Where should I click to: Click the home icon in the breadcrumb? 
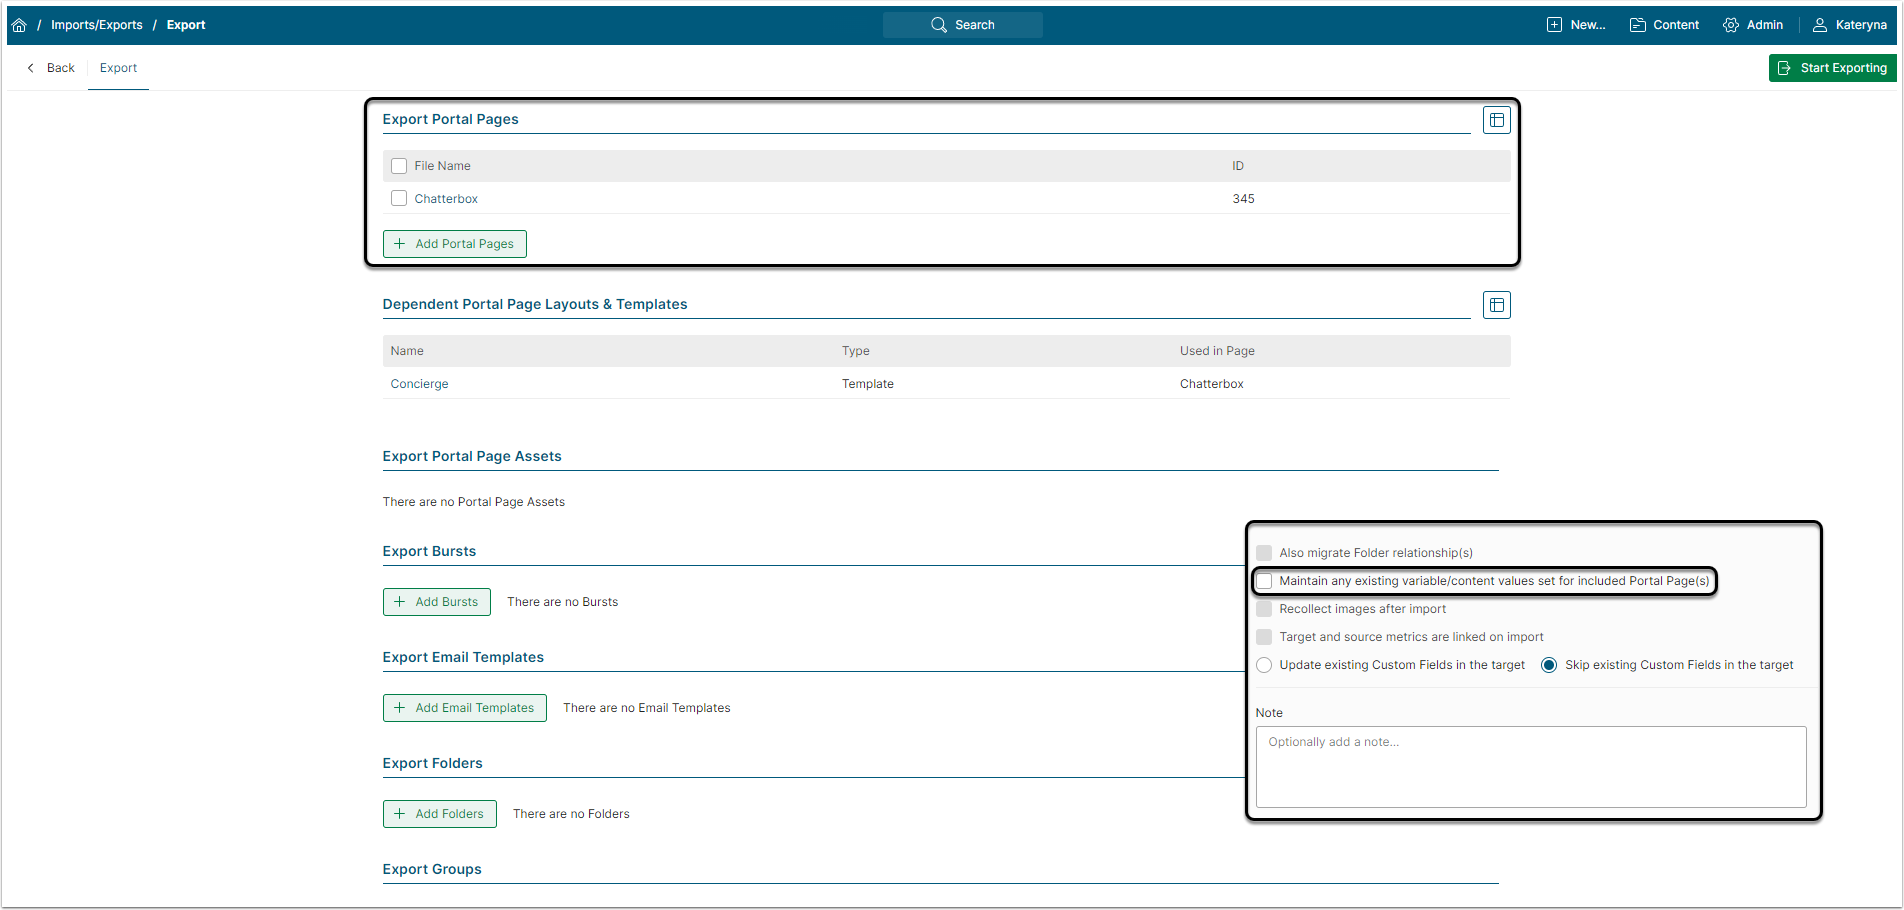tap(19, 25)
